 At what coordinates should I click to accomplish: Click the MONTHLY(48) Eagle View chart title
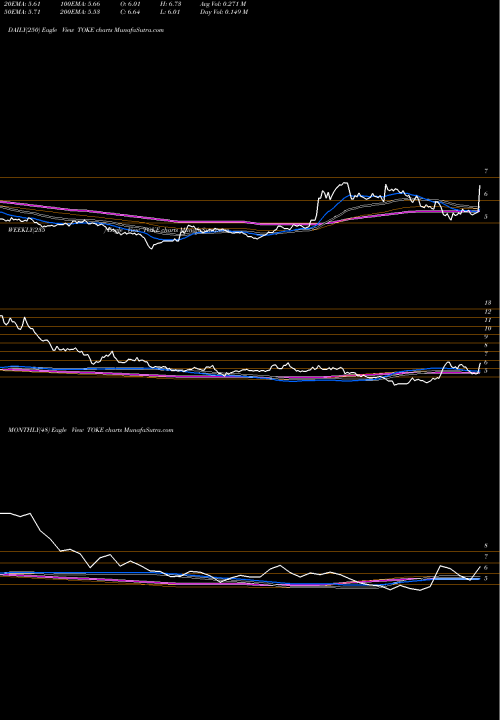point(90,430)
